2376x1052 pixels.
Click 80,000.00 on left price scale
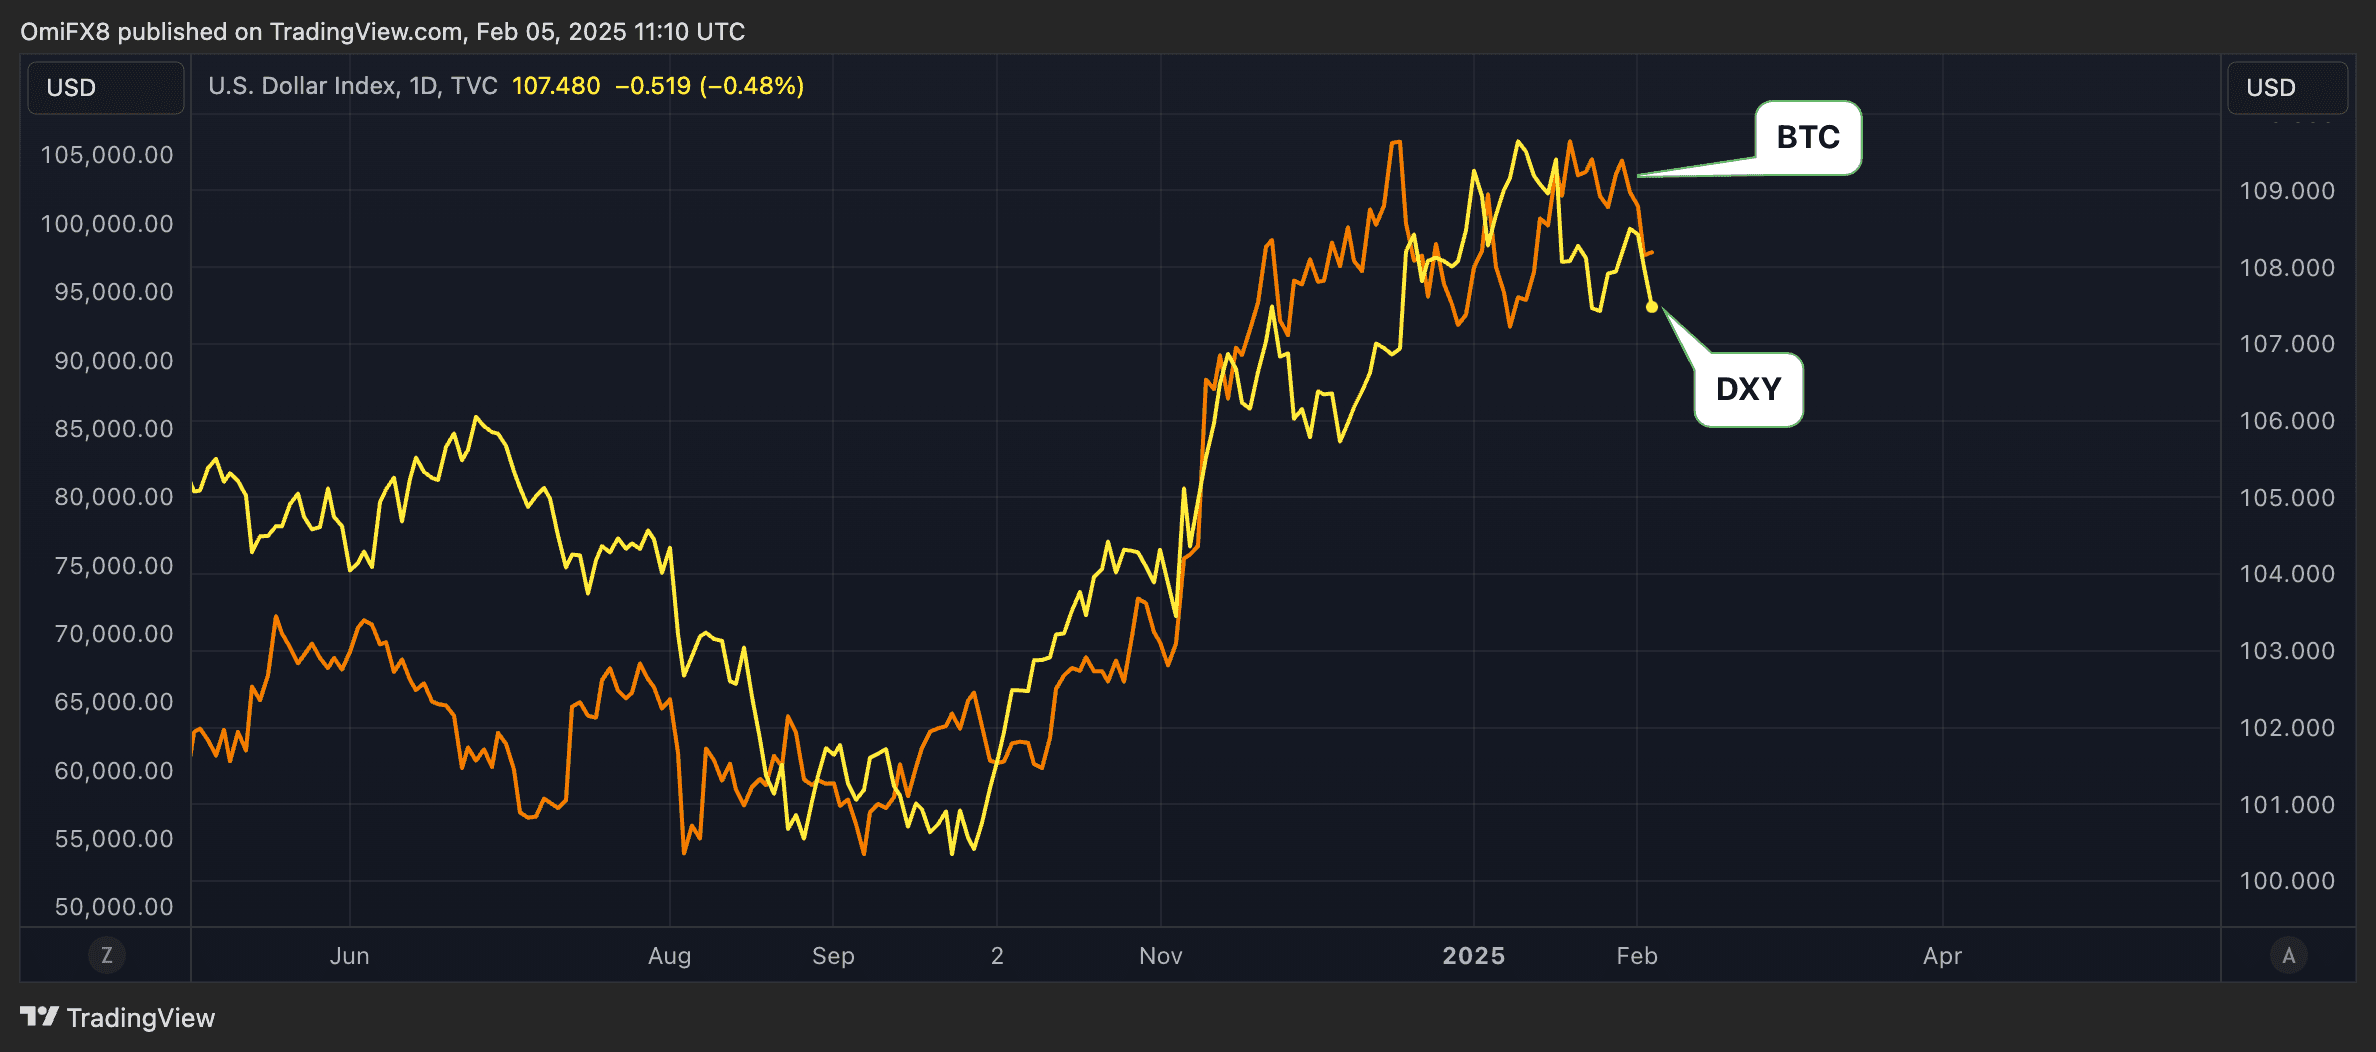click(114, 497)
